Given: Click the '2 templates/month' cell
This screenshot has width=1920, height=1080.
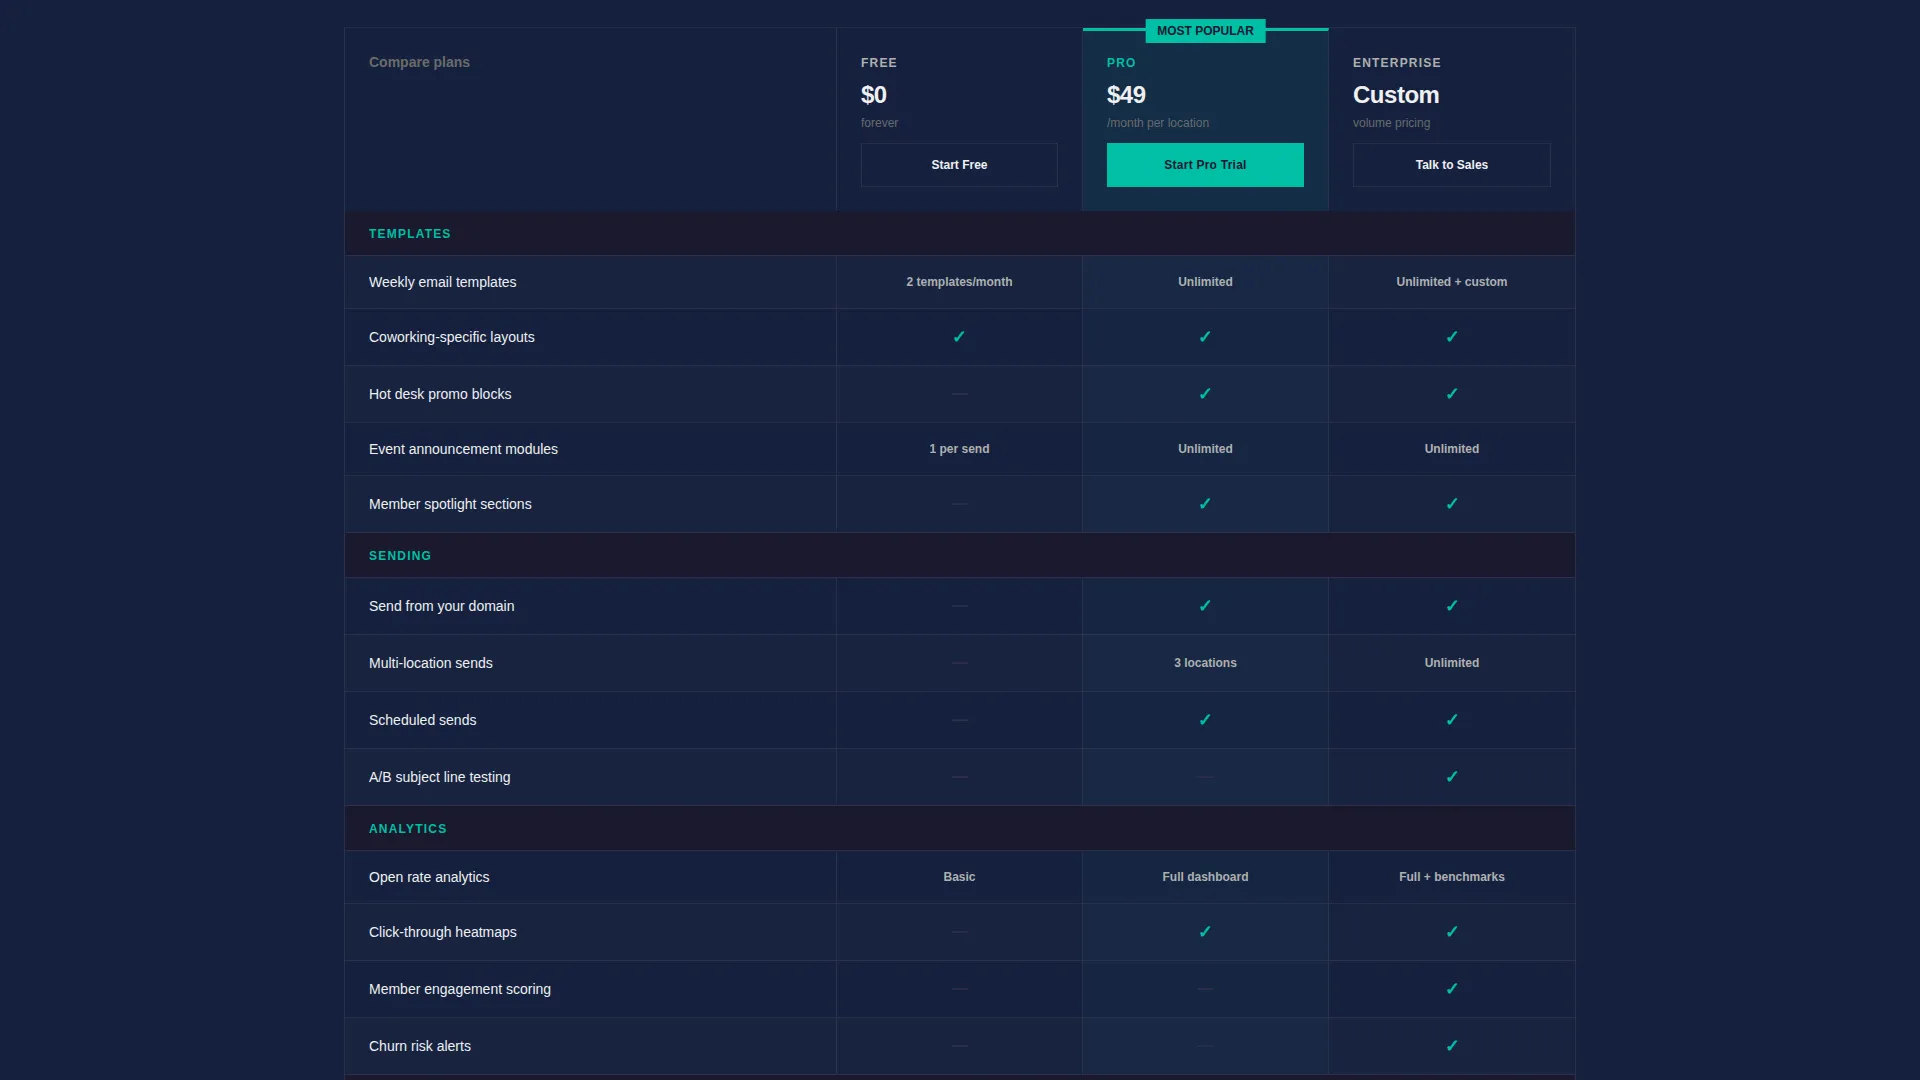Looking at the screenshot, I should click(959, 282).
